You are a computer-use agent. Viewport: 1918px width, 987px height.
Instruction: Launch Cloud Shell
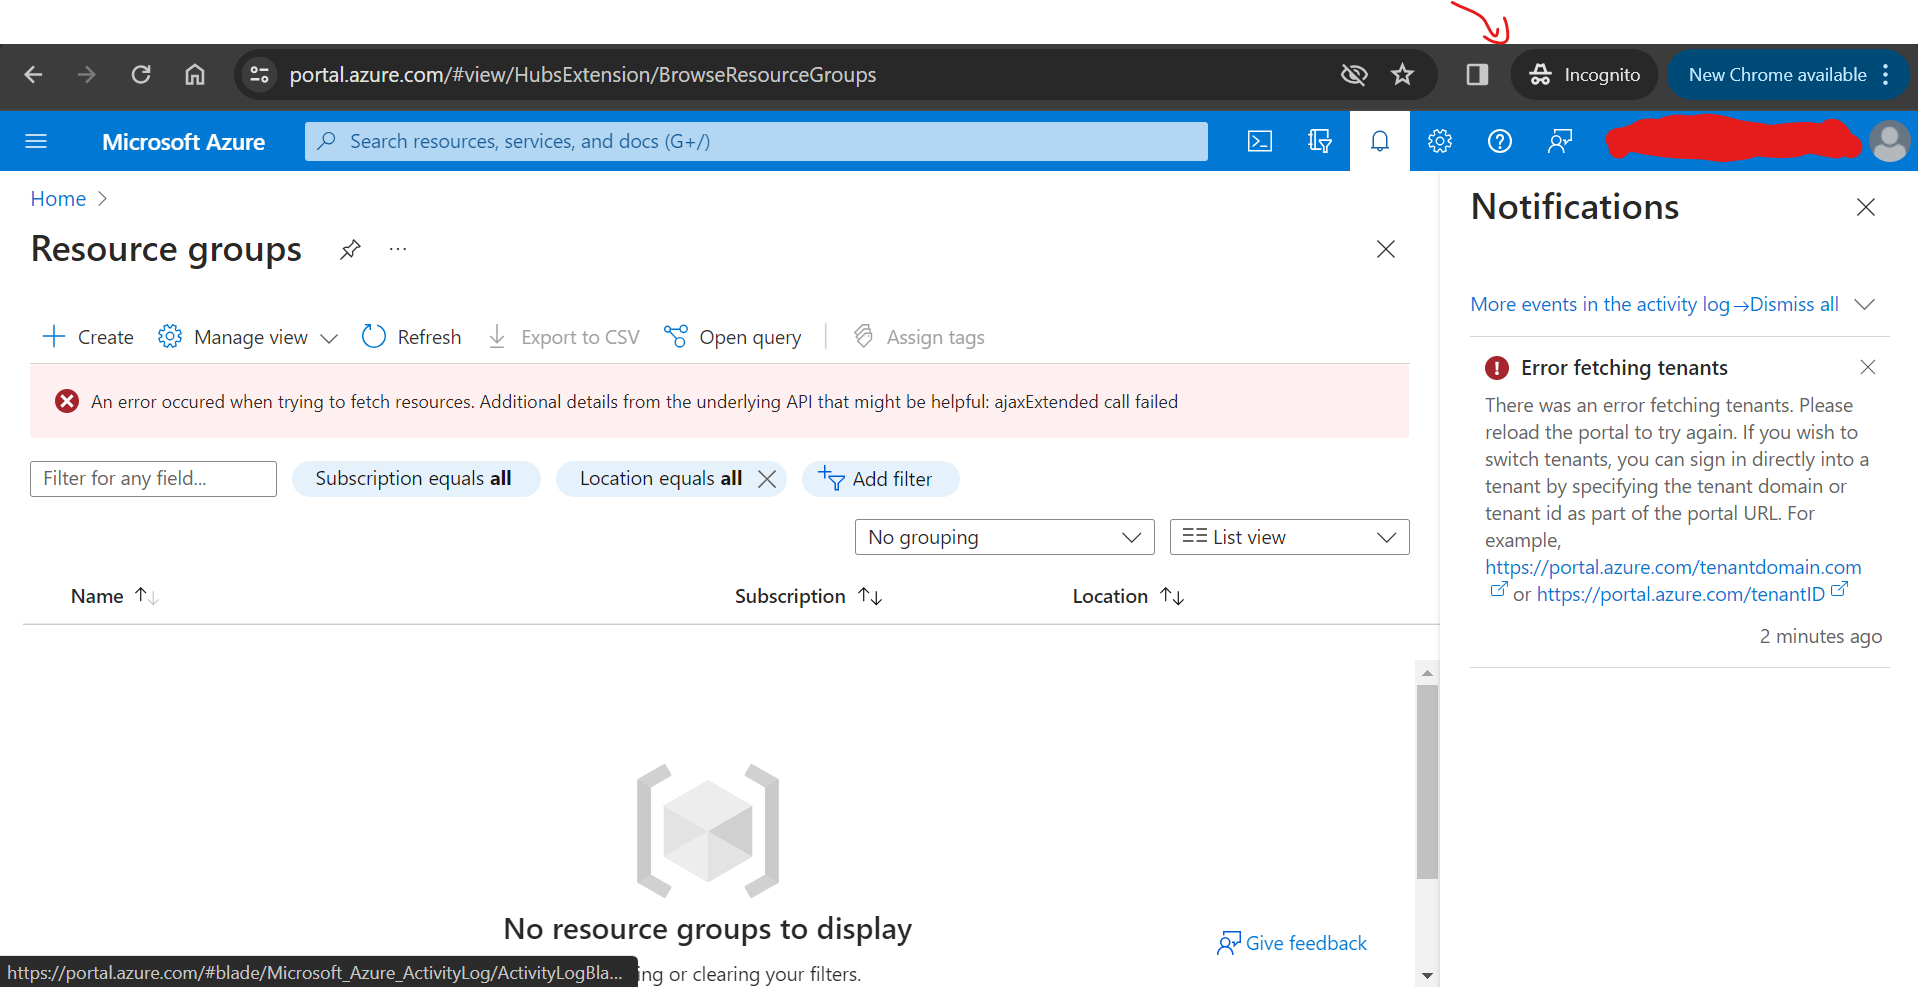(x=1260, y=141)
